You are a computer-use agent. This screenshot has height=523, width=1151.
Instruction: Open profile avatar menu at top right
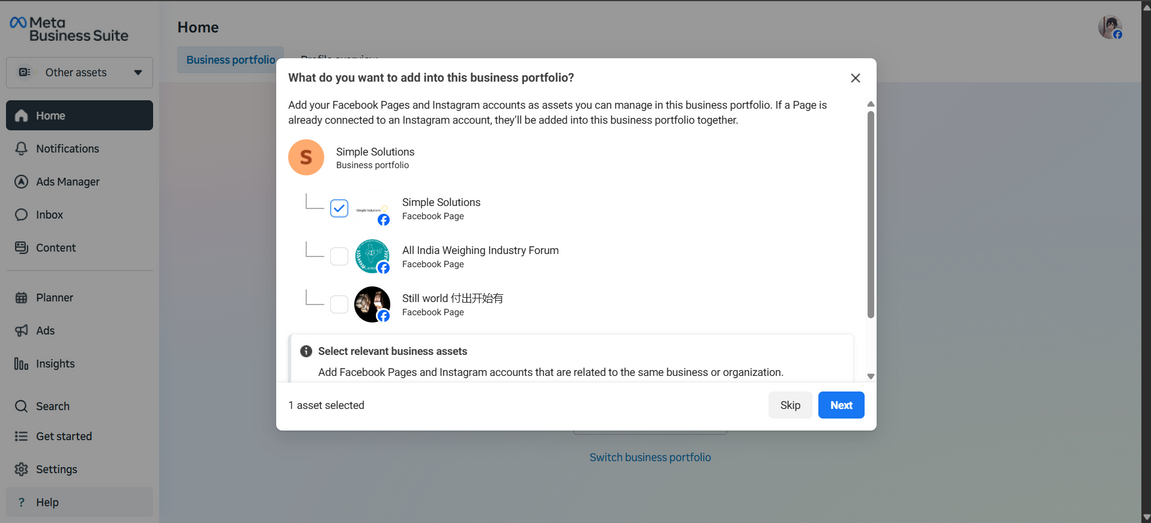(1109, 28)
